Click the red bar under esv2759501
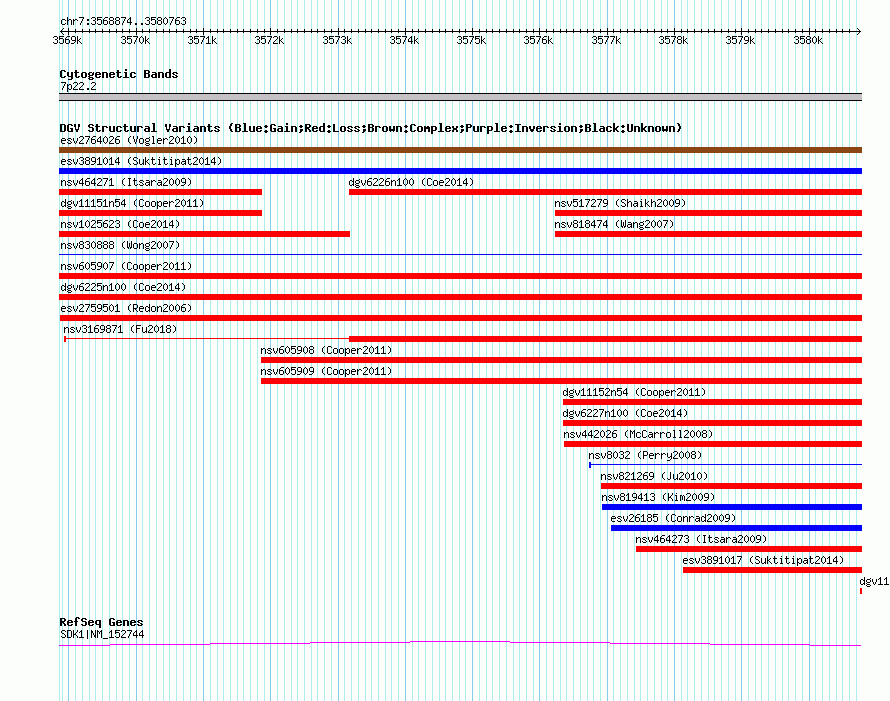The image size is (890, 701). [460, 318]
